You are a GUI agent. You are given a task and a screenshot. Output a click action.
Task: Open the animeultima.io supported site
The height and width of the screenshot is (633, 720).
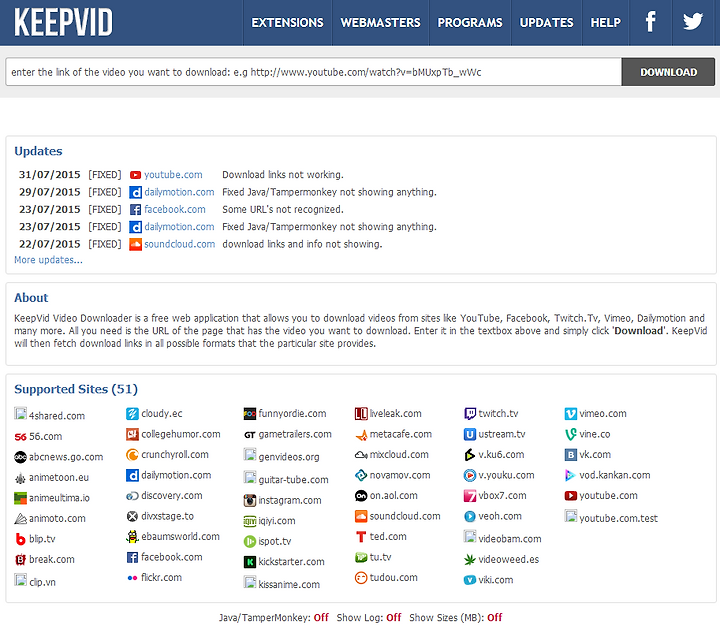[x=59, y=498]
